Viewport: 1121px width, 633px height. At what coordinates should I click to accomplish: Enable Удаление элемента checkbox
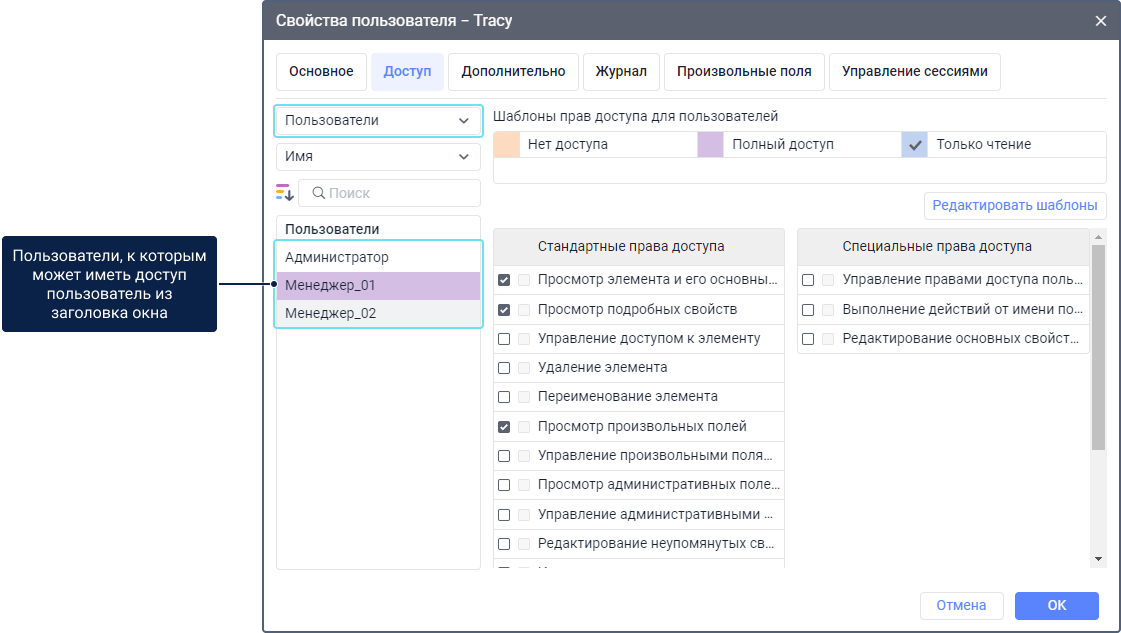[x=504, y=368]
